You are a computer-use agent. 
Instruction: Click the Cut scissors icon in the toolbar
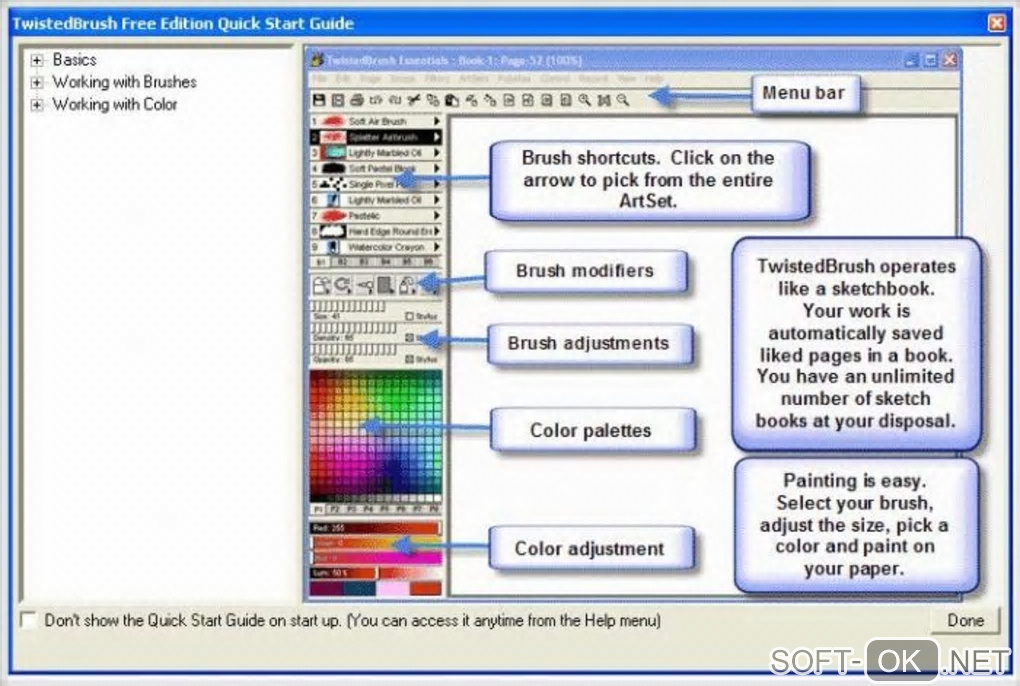414,100
